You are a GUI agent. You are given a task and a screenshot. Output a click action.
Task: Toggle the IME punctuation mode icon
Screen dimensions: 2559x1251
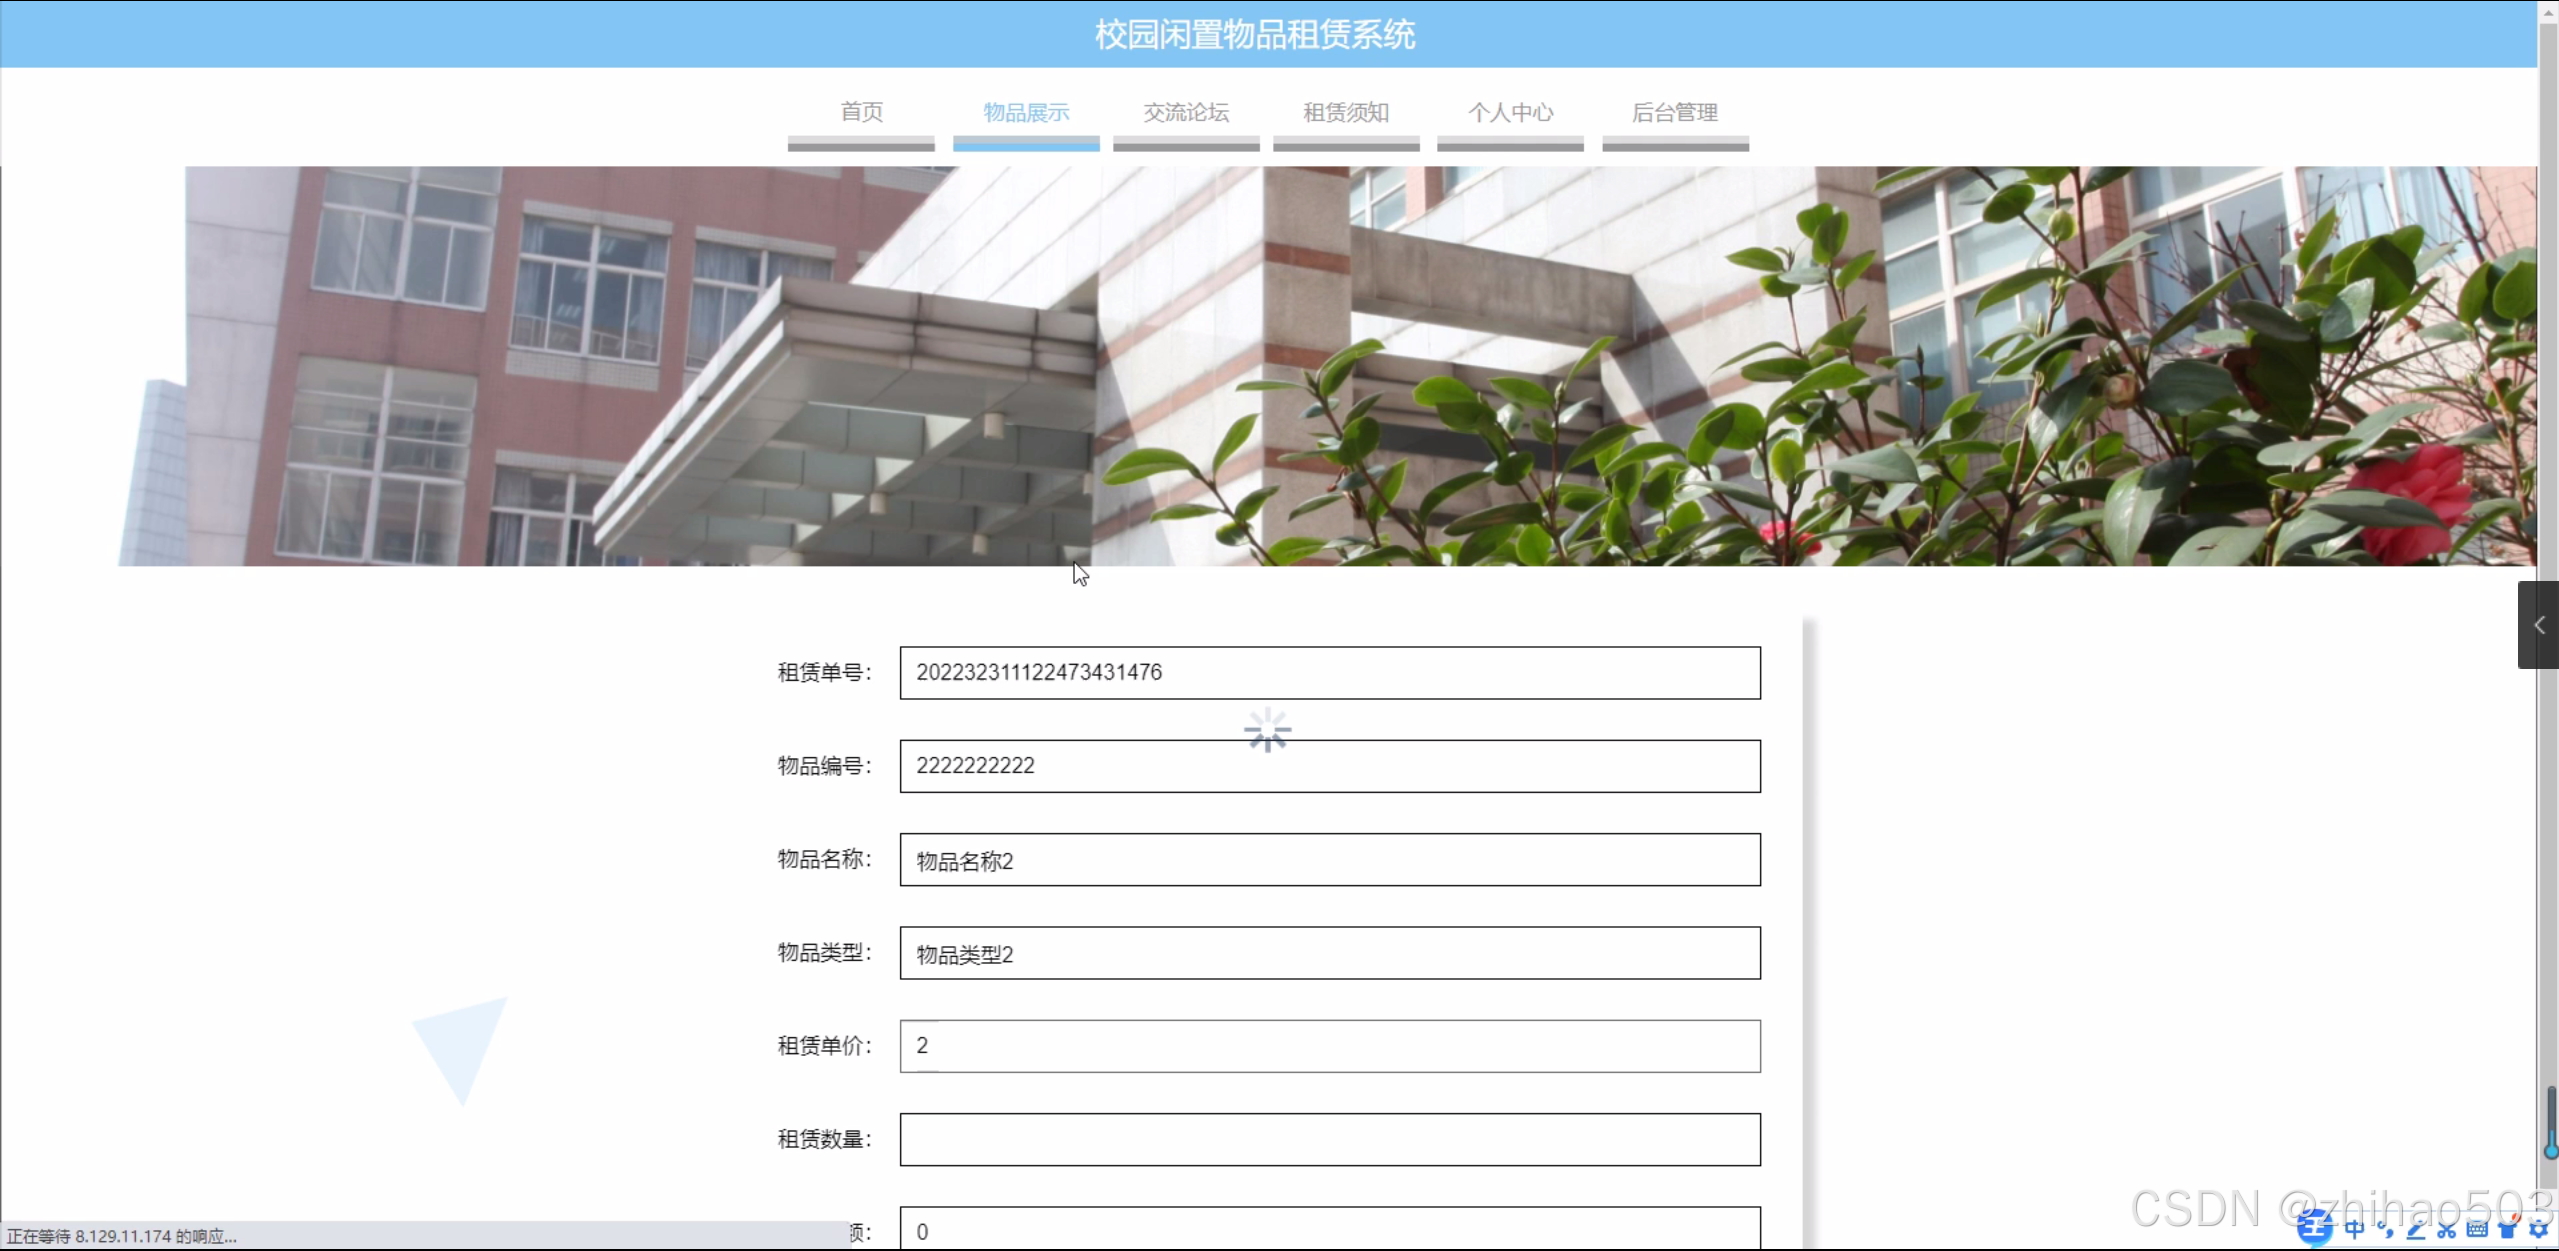pos(2386,1230)
